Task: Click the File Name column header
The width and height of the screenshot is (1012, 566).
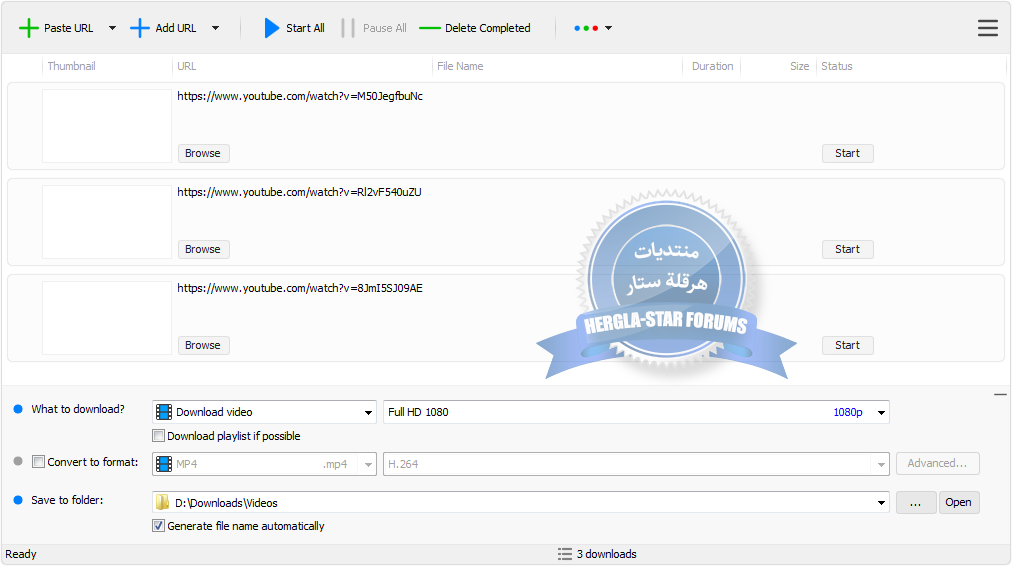Action: (460, 66)
